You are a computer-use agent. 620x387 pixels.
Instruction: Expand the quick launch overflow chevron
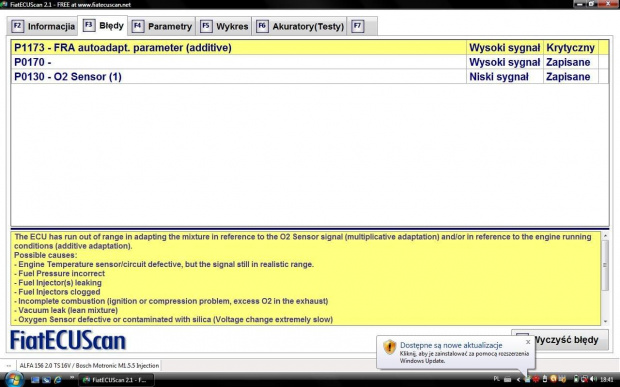[72, 378]
